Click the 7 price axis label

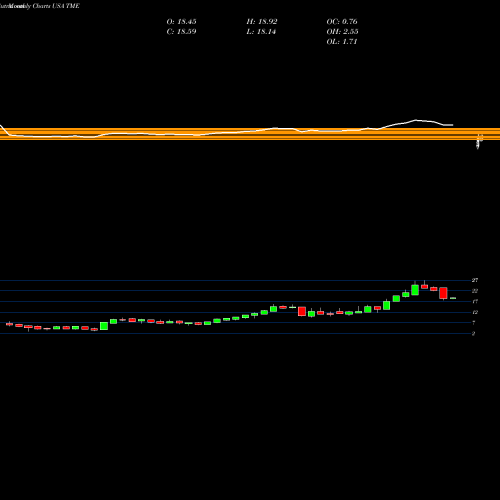[473, 323]
